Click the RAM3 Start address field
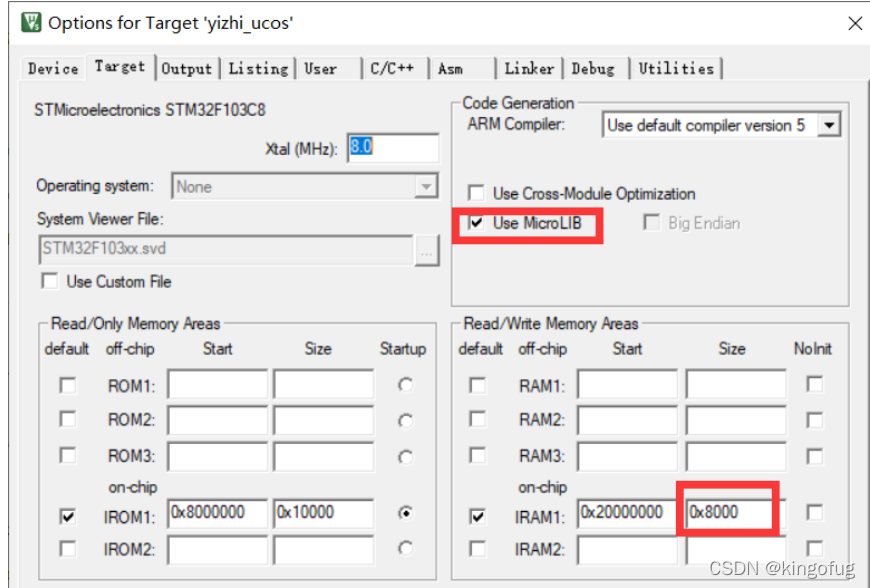The height and width of the screenshot is (588, 870). coord(628,457)
